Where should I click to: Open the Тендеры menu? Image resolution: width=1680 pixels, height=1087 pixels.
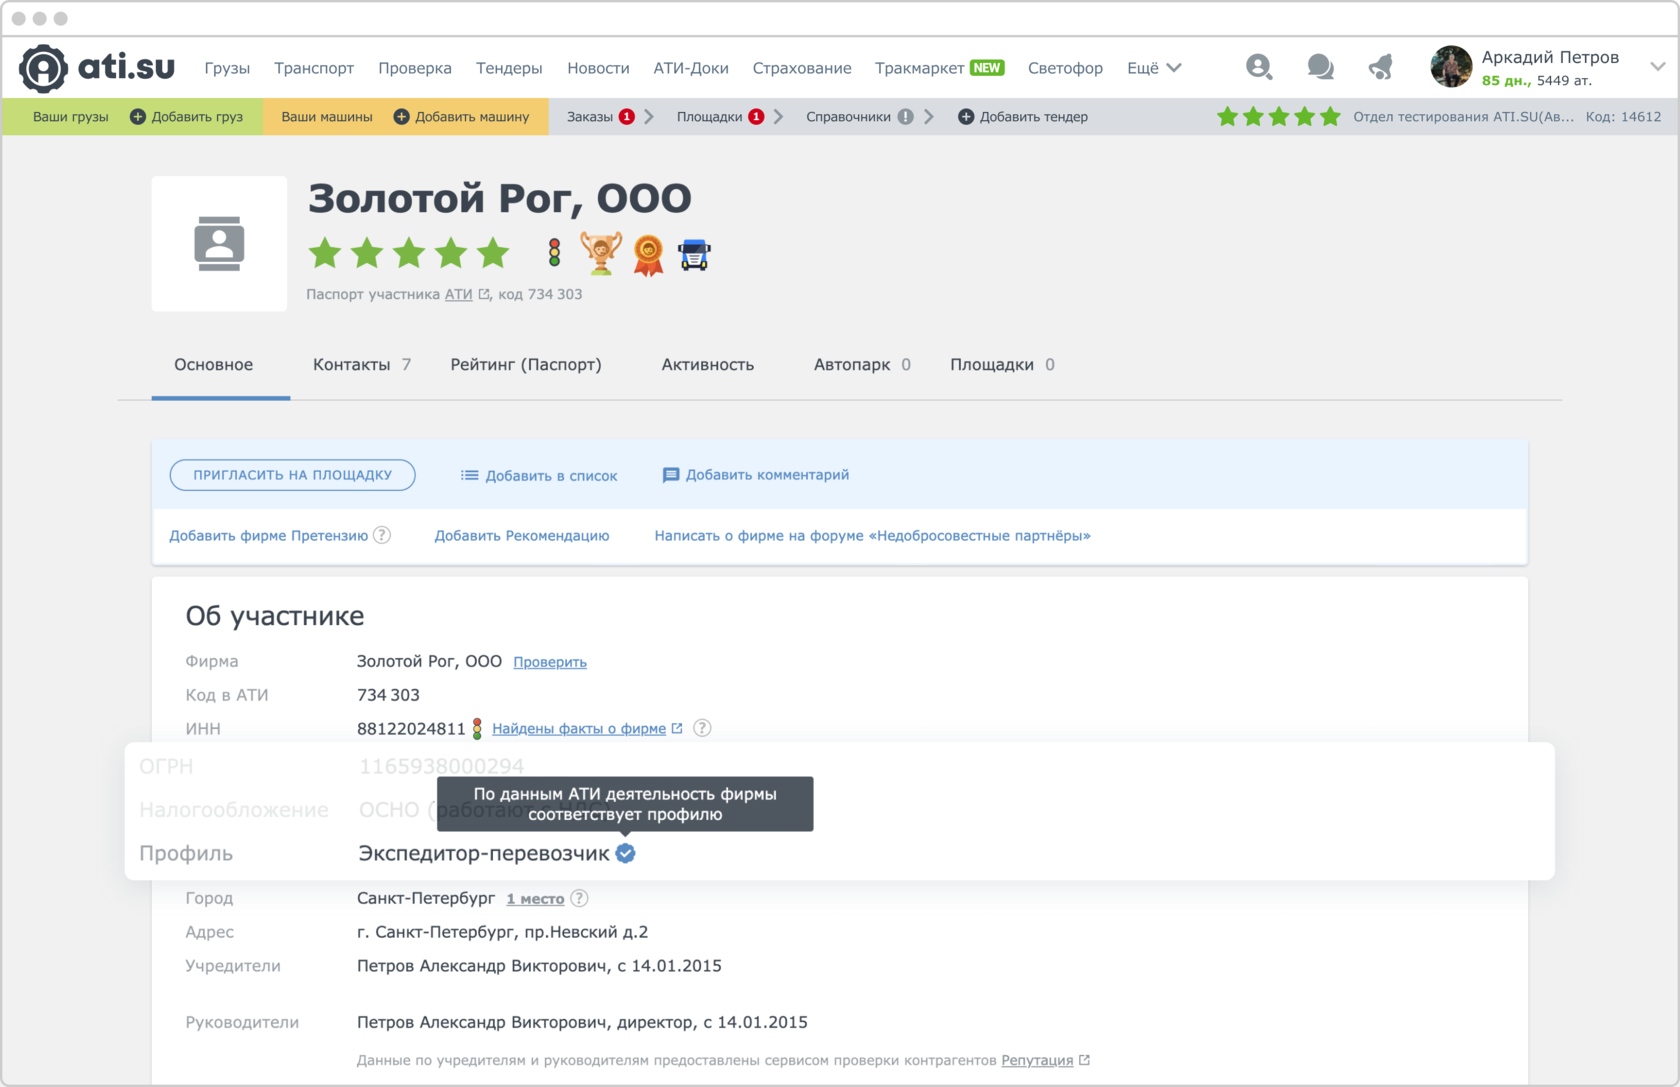(509, 68)
